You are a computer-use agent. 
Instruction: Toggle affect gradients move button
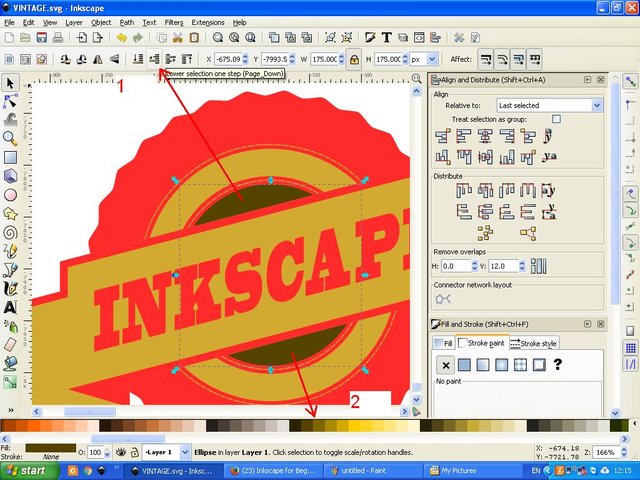coord(518,60)
